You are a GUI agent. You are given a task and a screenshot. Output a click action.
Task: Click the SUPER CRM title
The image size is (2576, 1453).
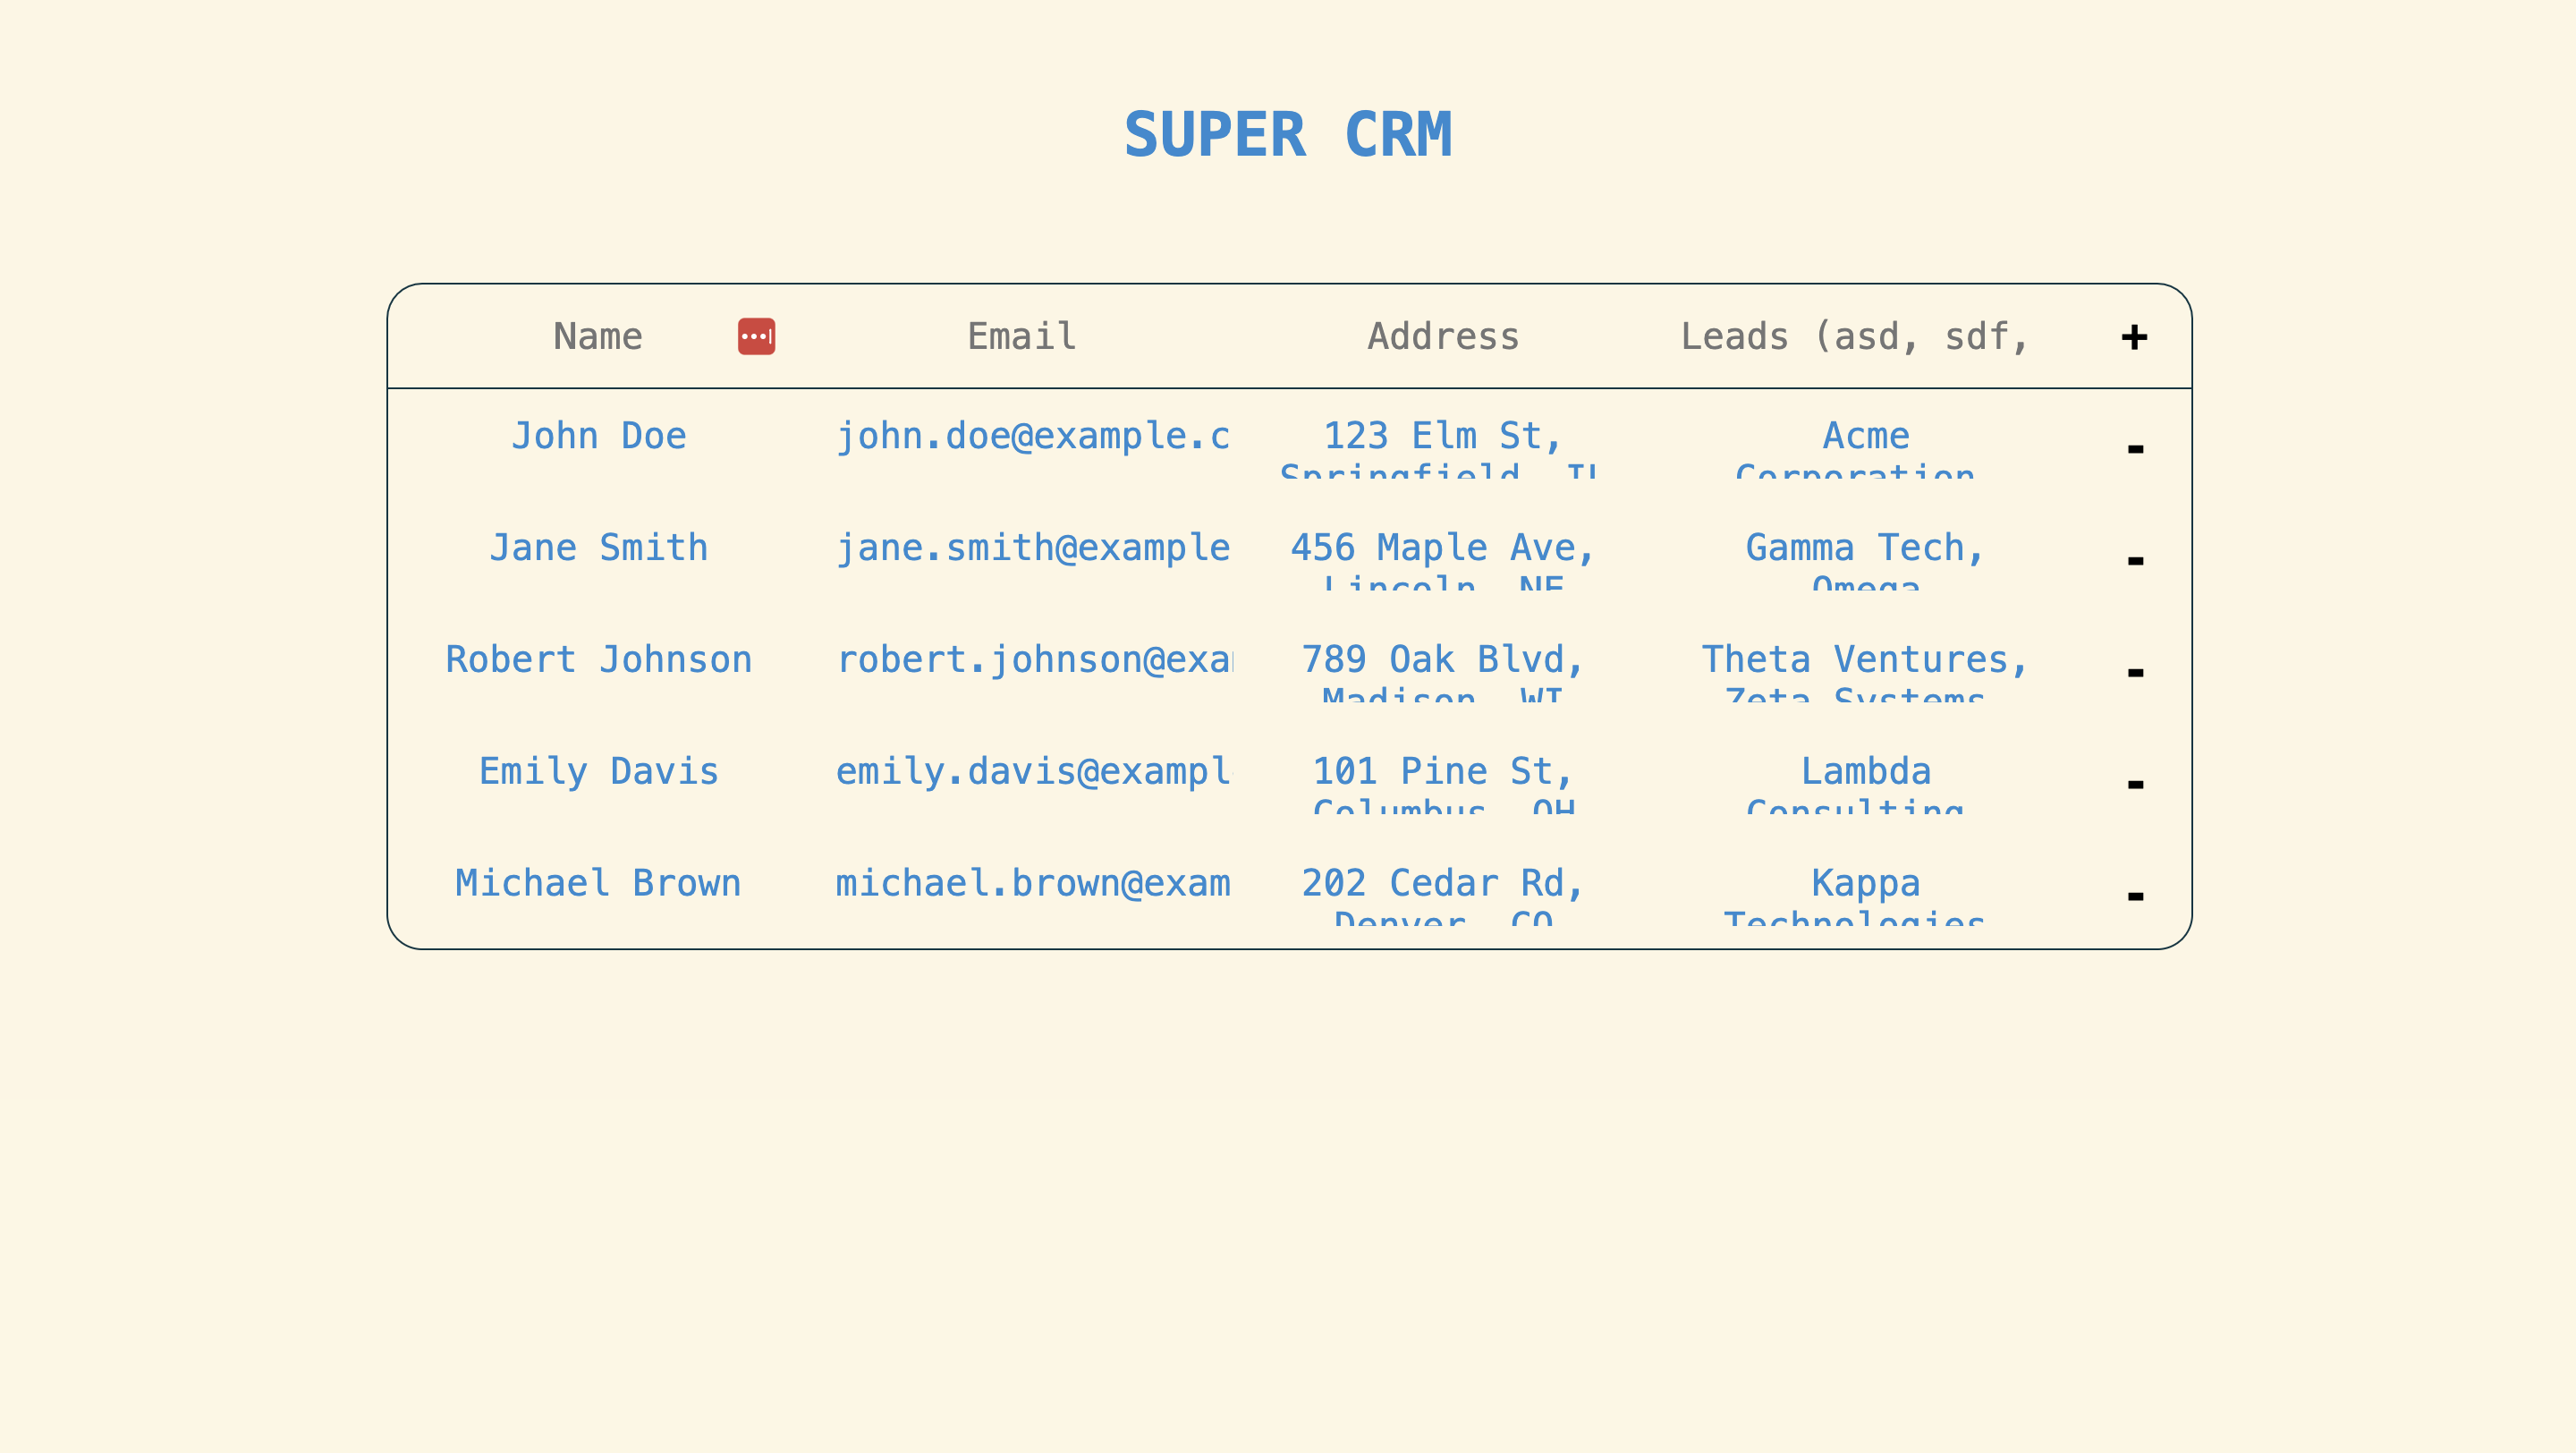1290,133
